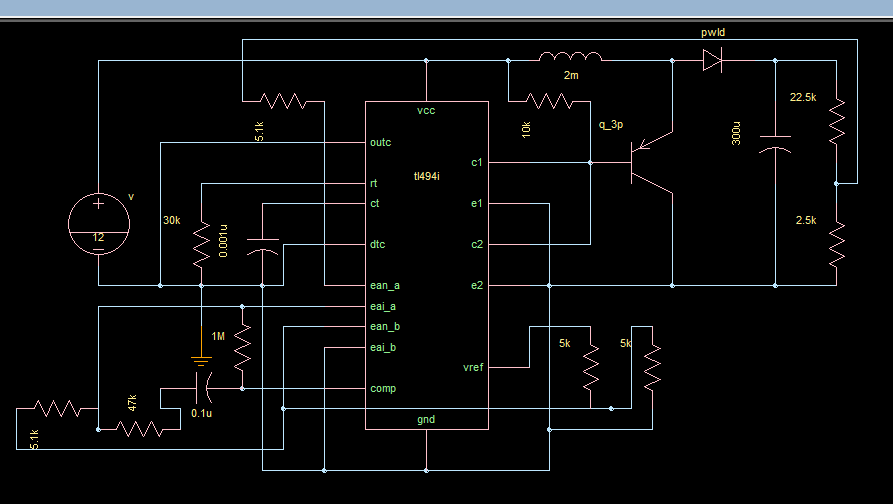
Task: Select the 2.5k resistance value text
Action: (x=806, y=220)
